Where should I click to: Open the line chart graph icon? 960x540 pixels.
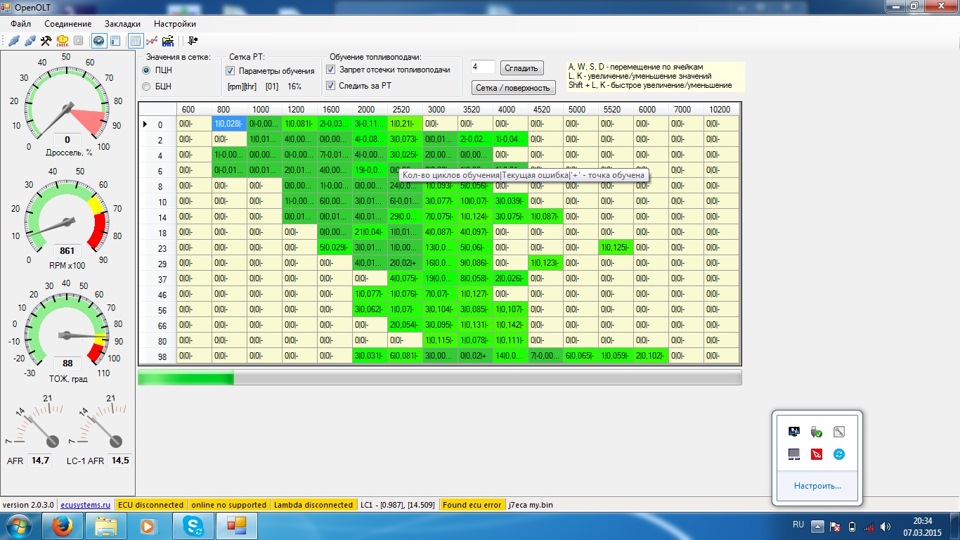click(x=151, y=41)
